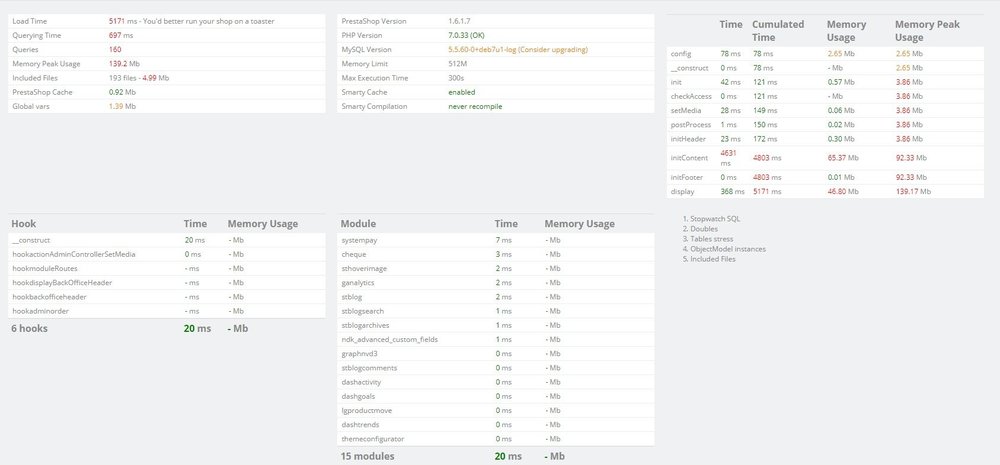The height and width of the screenshot is (465, 1000).
Task: Click the Module column header
Action: coord(358,224)
